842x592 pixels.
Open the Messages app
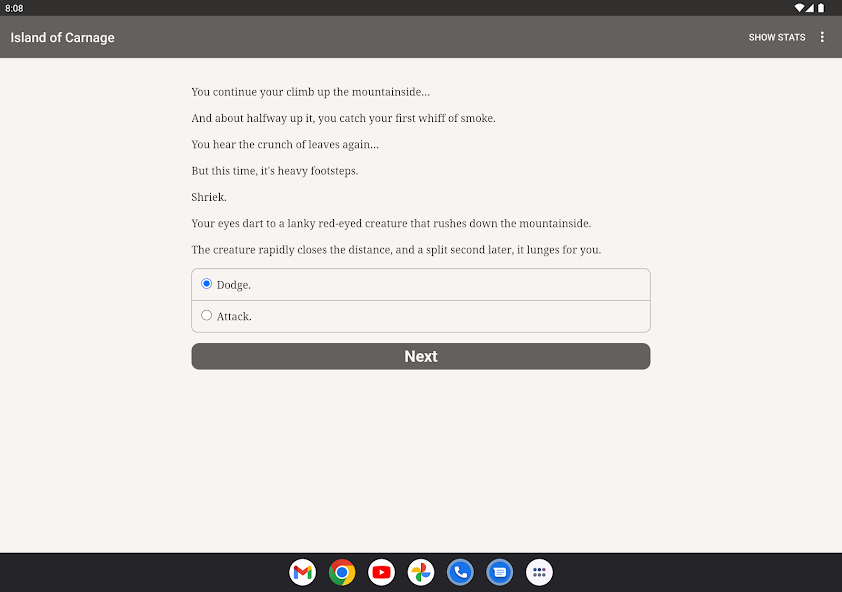pyautogui.click(x=500, y=572)
